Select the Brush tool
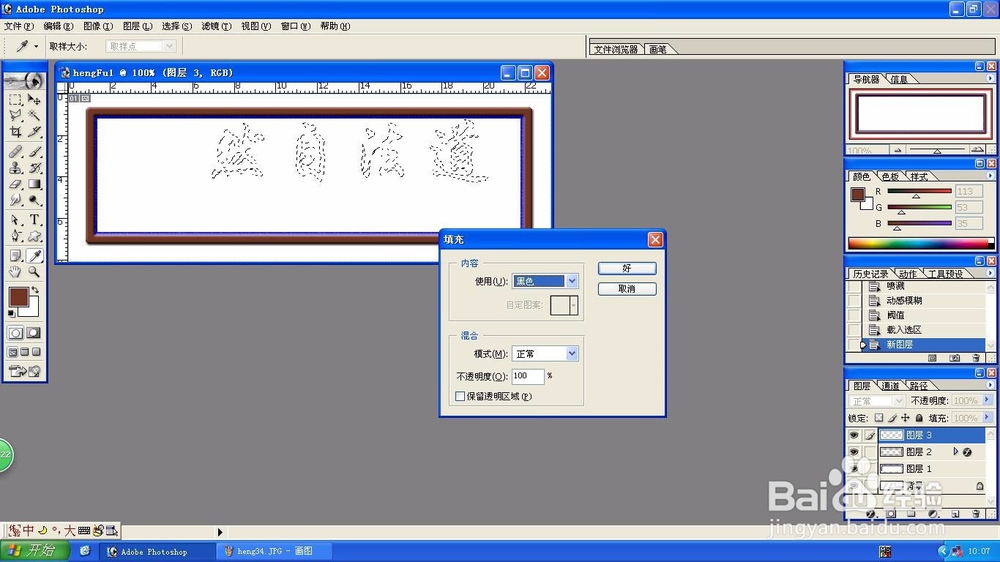 tap(34, 152)
